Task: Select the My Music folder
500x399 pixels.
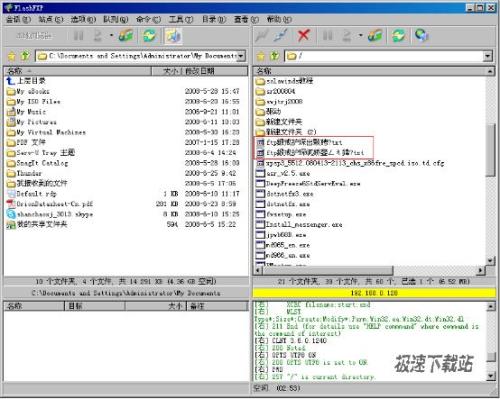Action: [x=26, y=112]
